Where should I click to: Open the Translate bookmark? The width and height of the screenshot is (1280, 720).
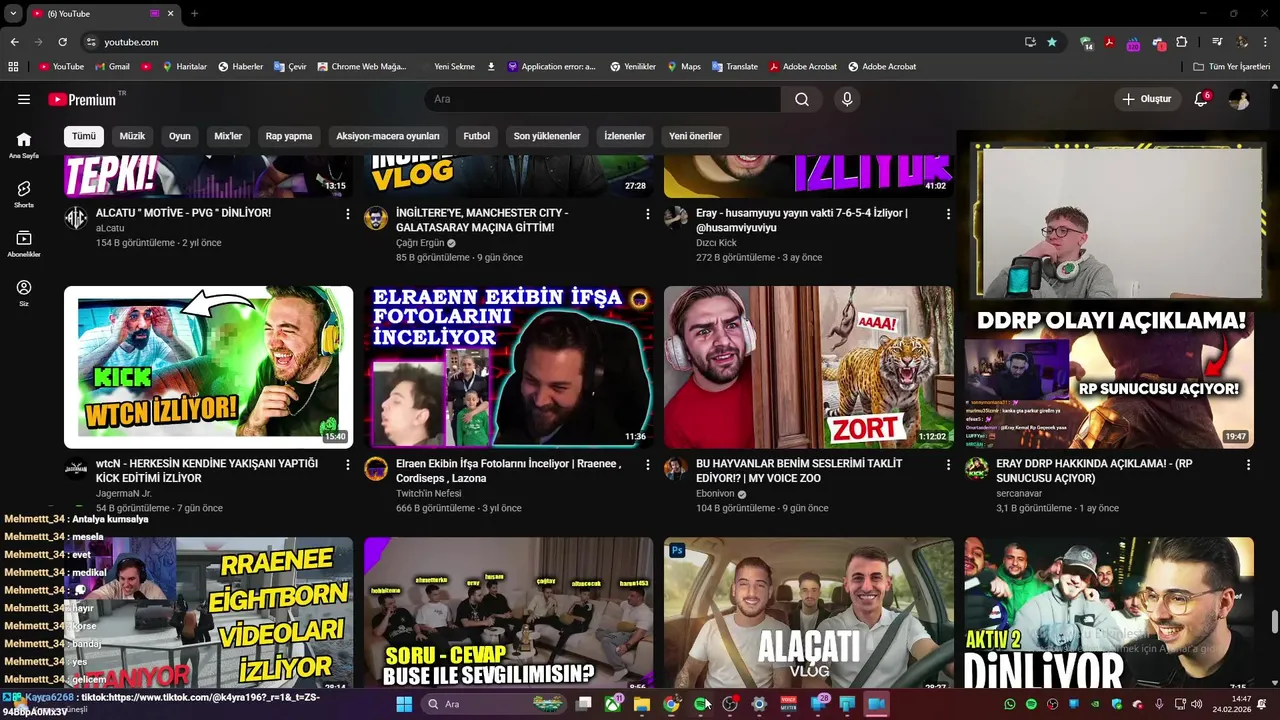(735, 67)
